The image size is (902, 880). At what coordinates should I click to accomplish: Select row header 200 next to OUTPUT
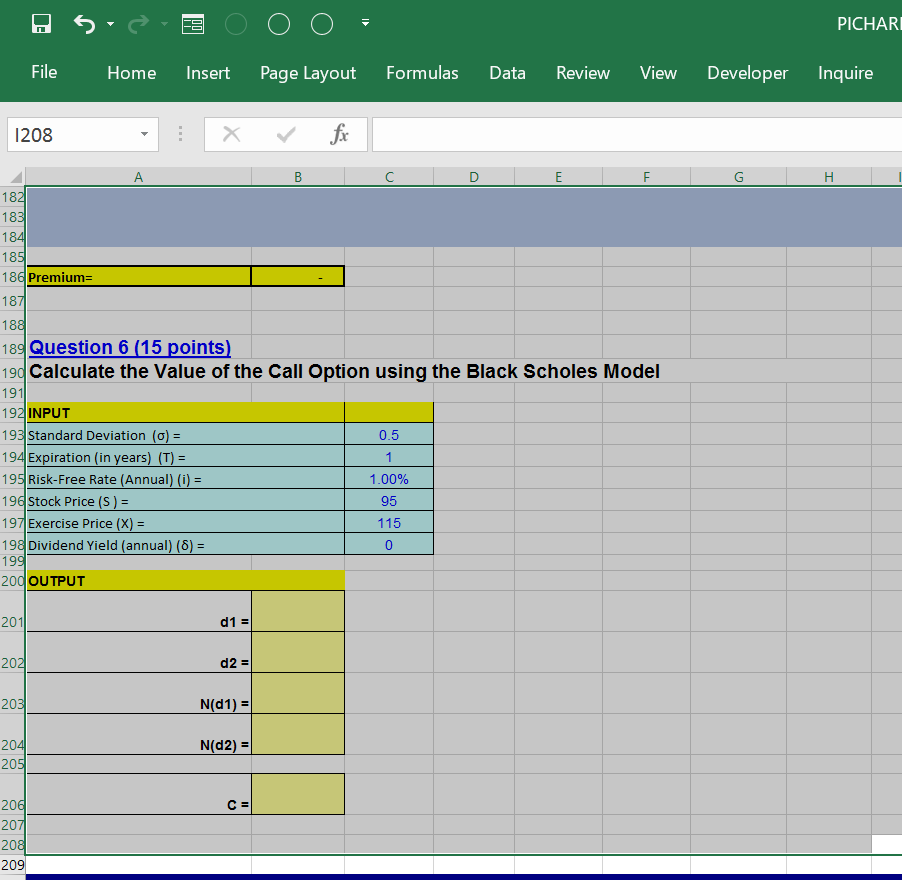click(x=13, y=581)
